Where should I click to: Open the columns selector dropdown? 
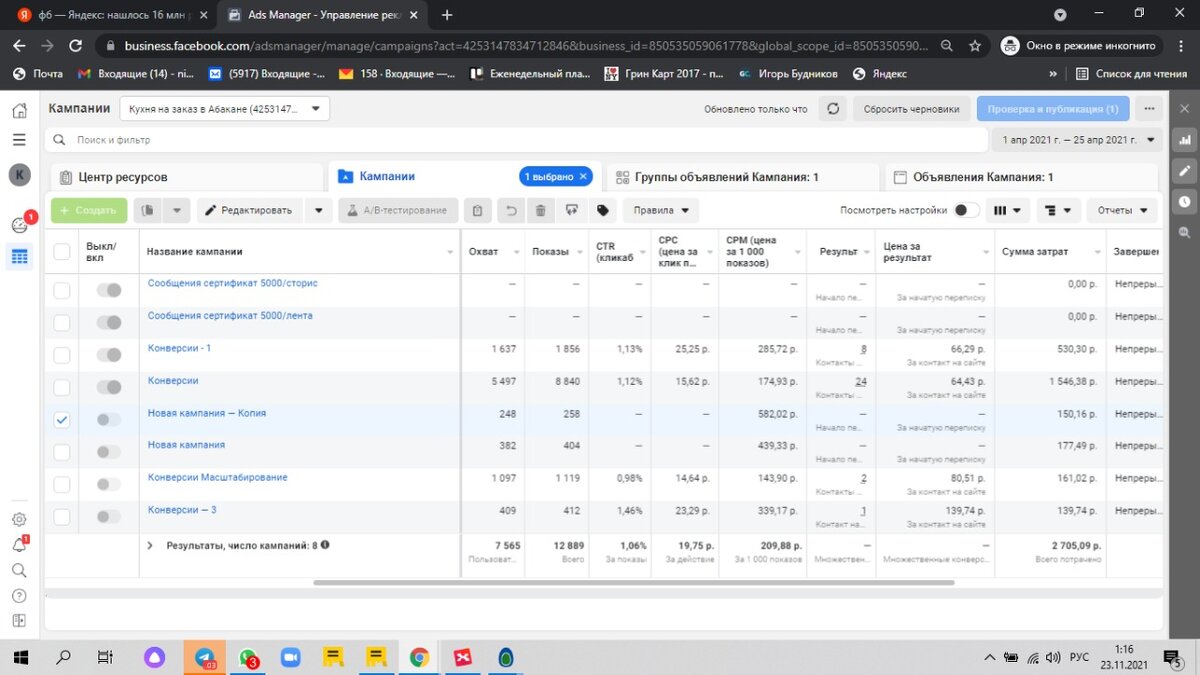[x=1007, y=210]
